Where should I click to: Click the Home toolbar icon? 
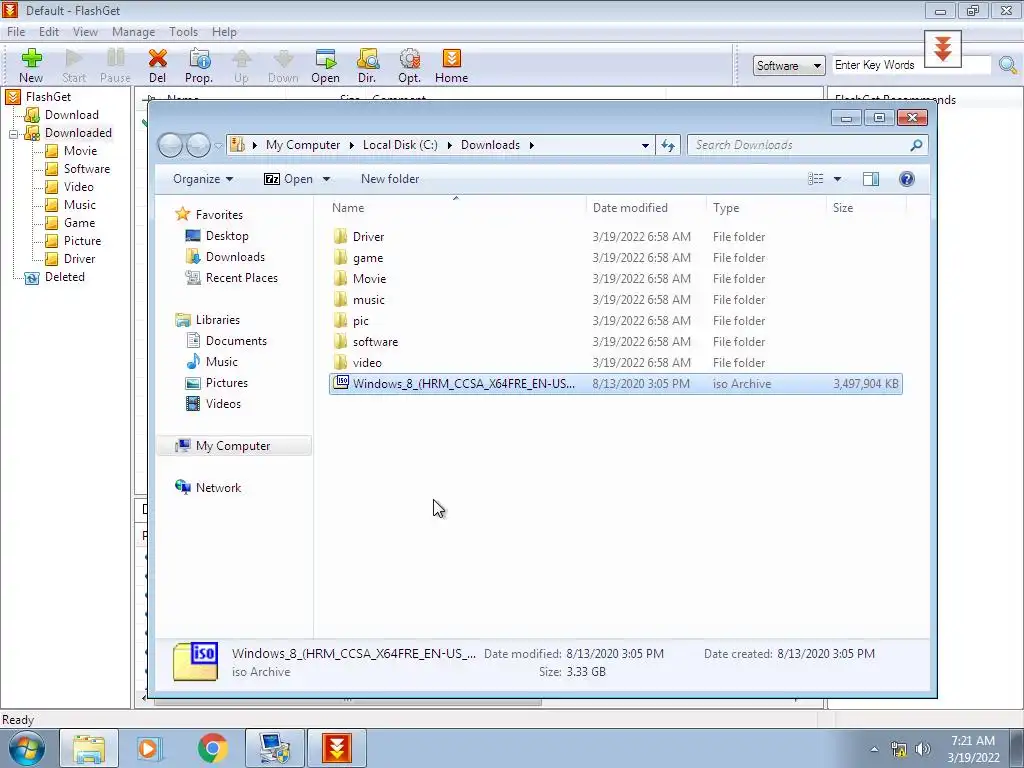coord(451,65)
